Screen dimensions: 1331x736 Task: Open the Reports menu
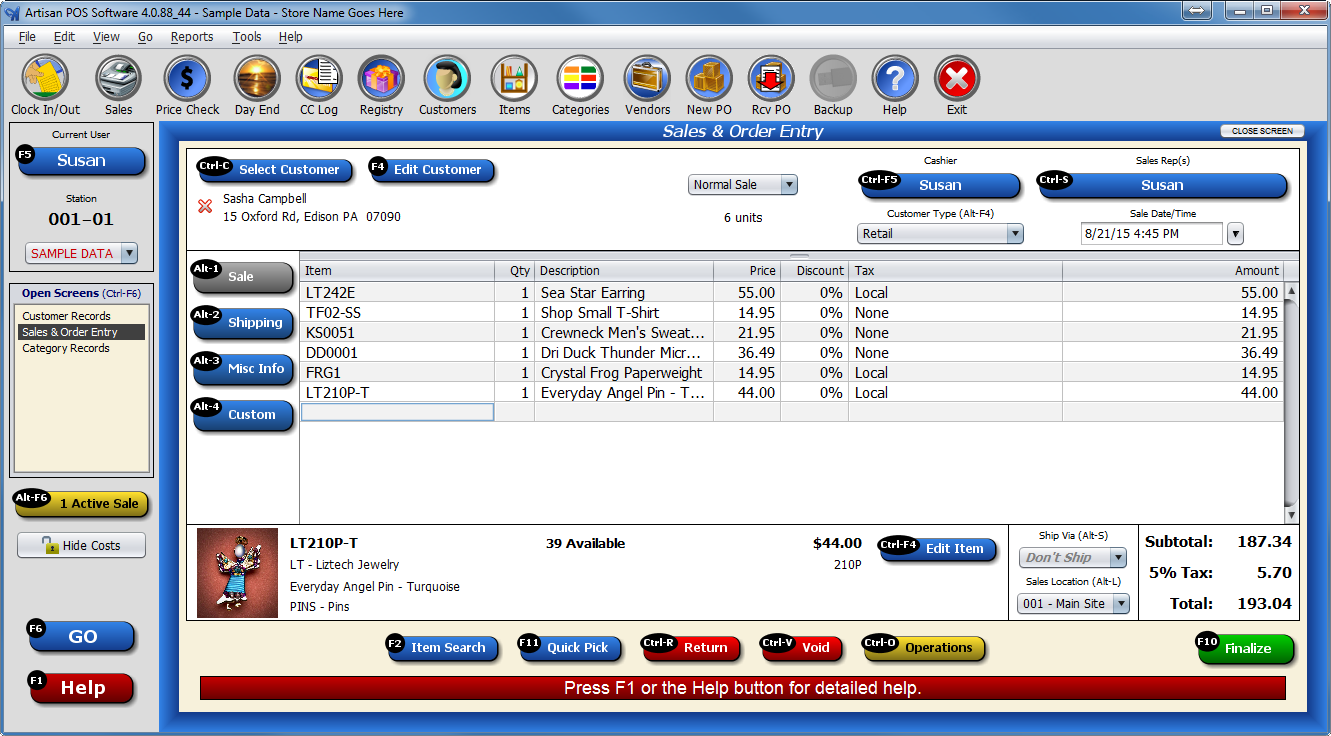(191, 37)
